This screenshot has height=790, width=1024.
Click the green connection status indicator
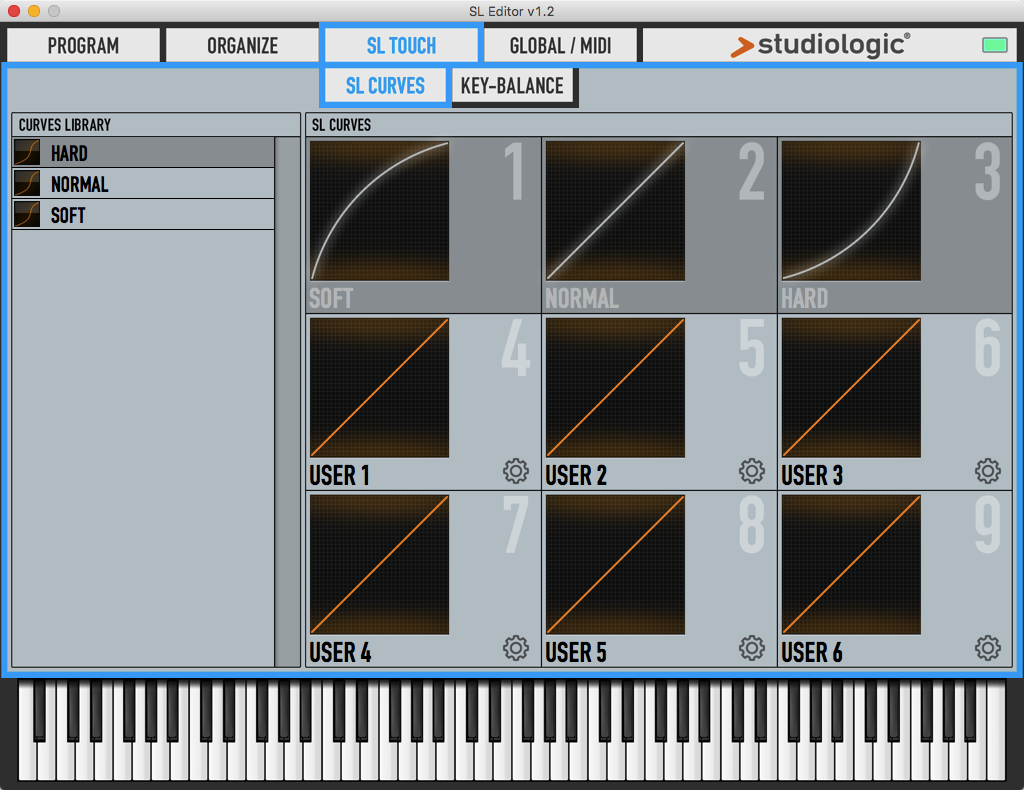click(x=995, y=45)
